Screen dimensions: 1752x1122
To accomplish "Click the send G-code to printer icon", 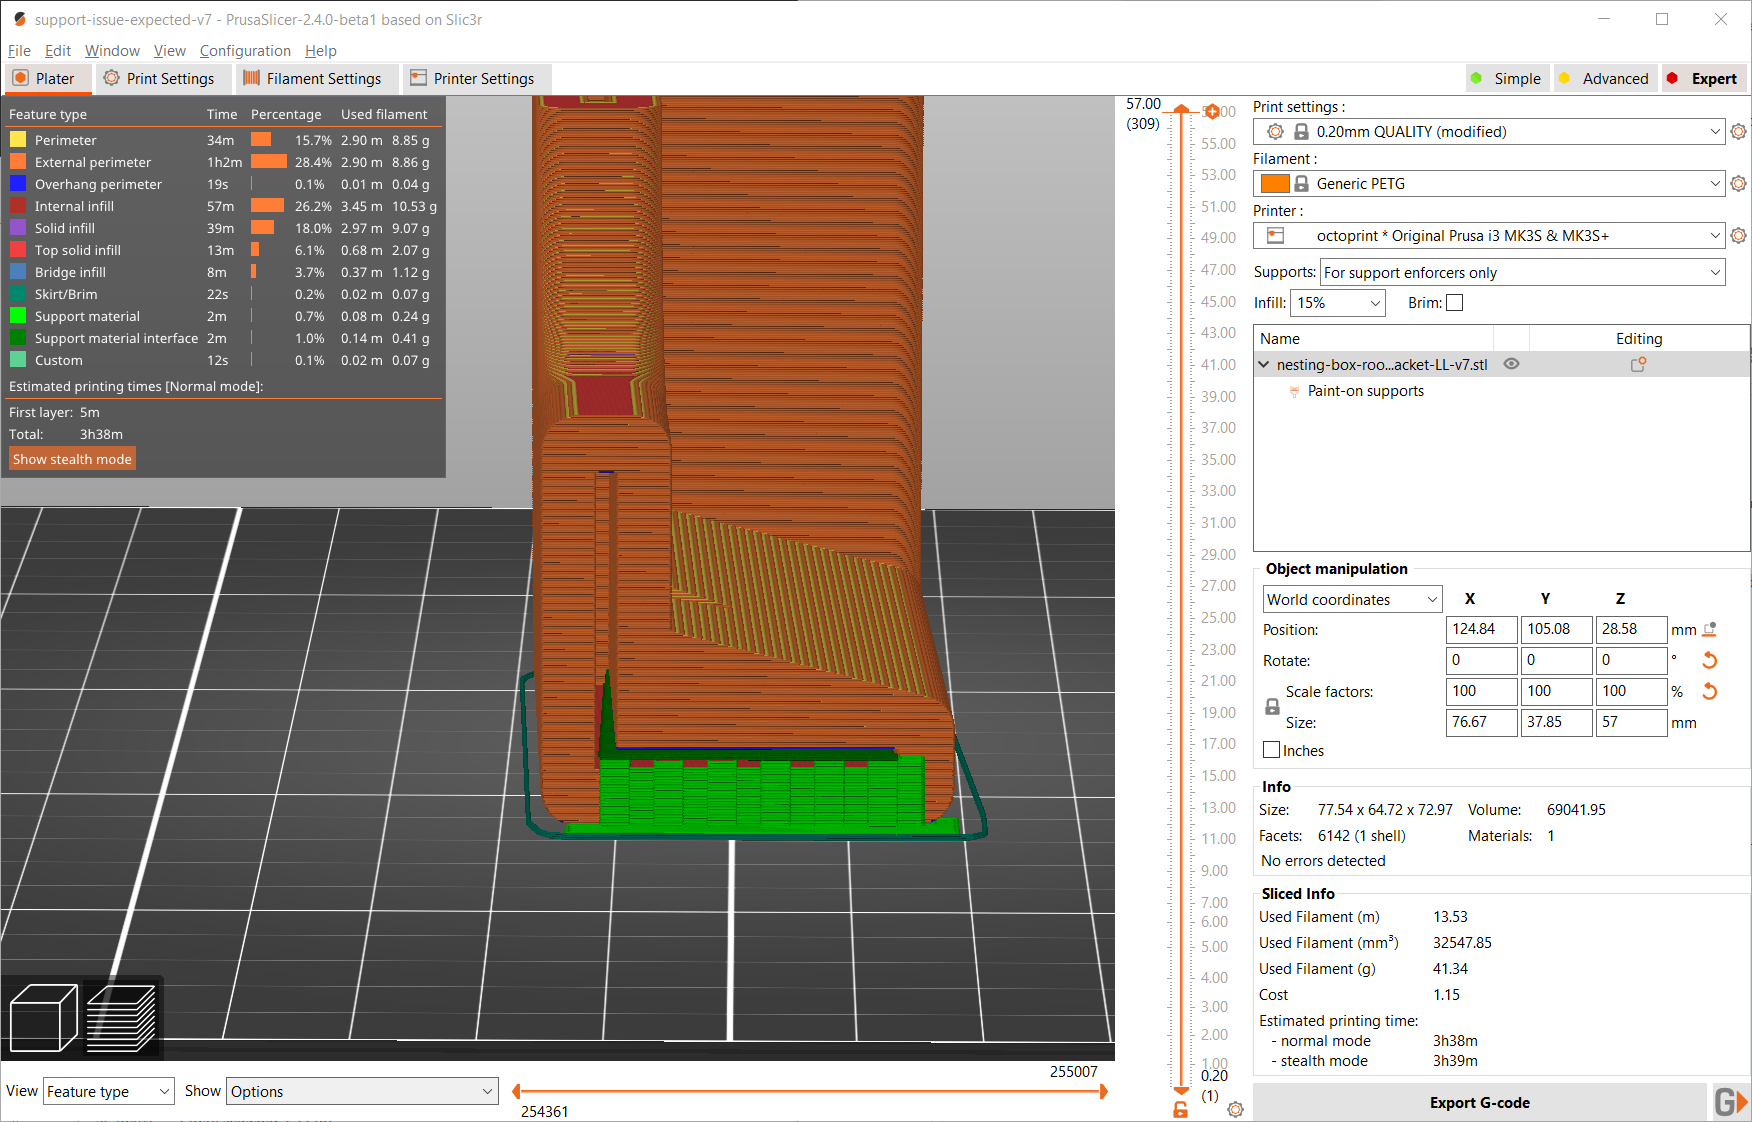I will point(1730,1102).
